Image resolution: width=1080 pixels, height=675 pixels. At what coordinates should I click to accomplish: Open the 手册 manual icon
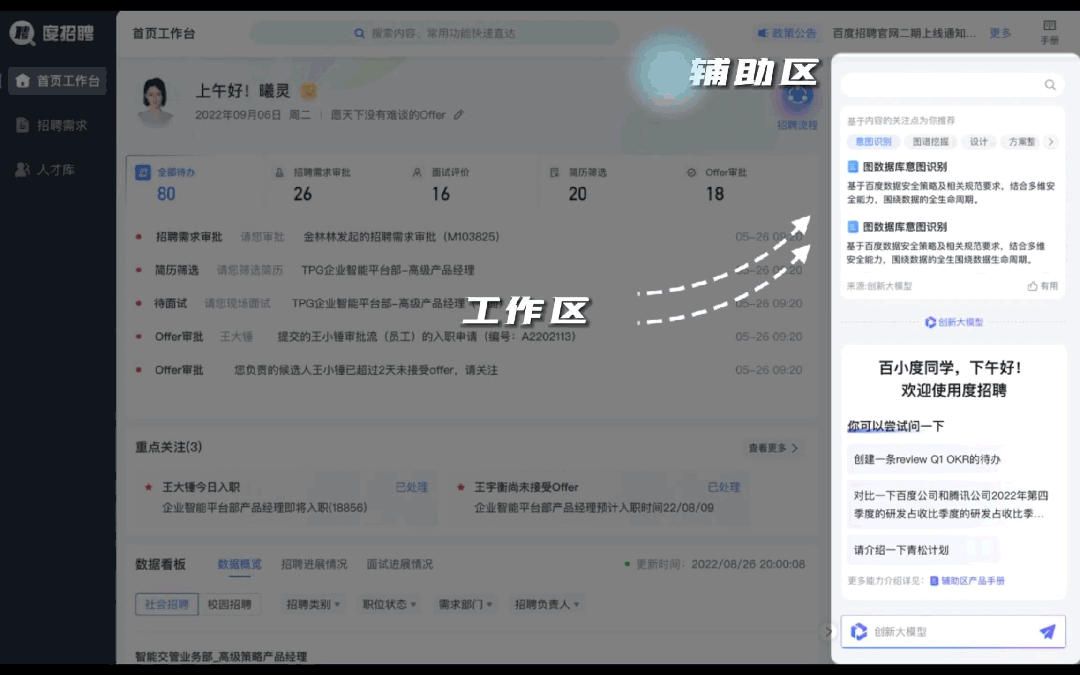[x=1049, y=32]
